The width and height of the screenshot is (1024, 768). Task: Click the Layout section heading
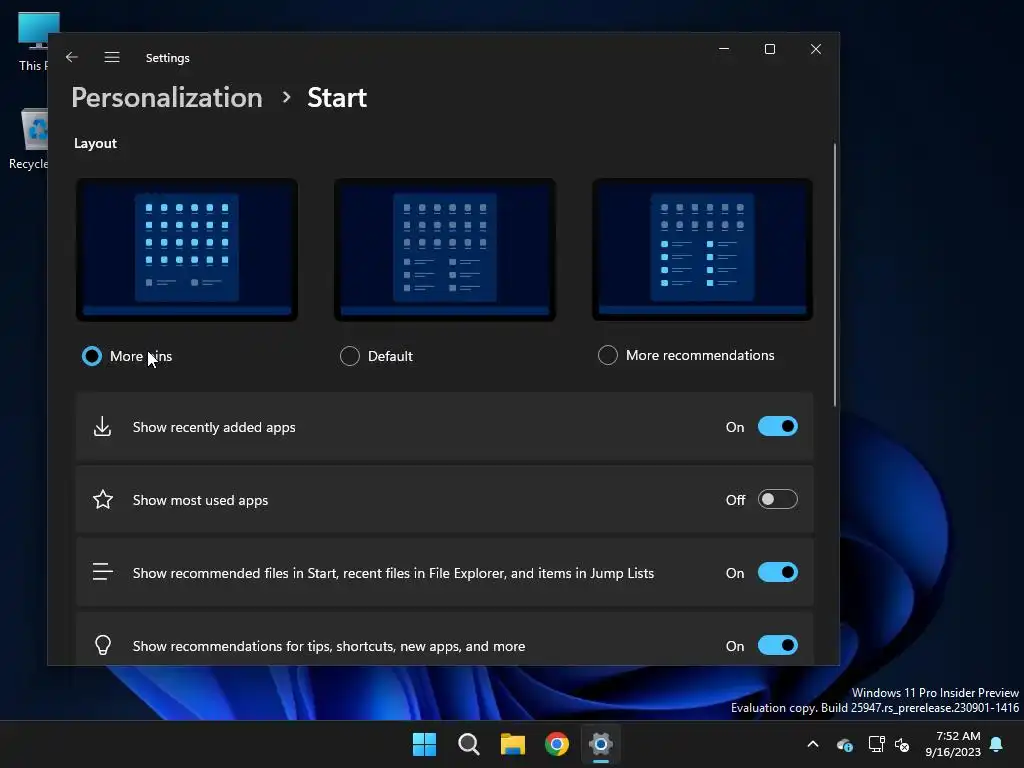(95, 143)
